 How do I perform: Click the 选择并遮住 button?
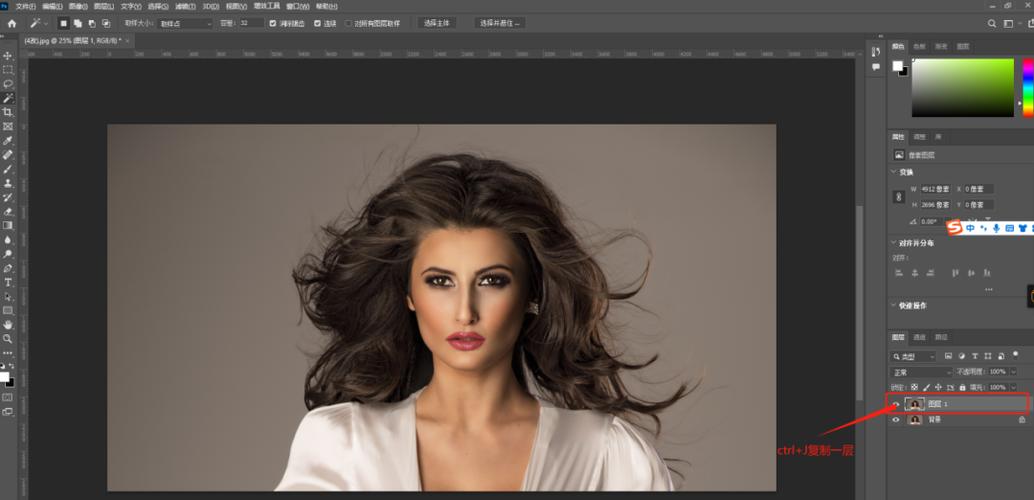pos(499,23)
